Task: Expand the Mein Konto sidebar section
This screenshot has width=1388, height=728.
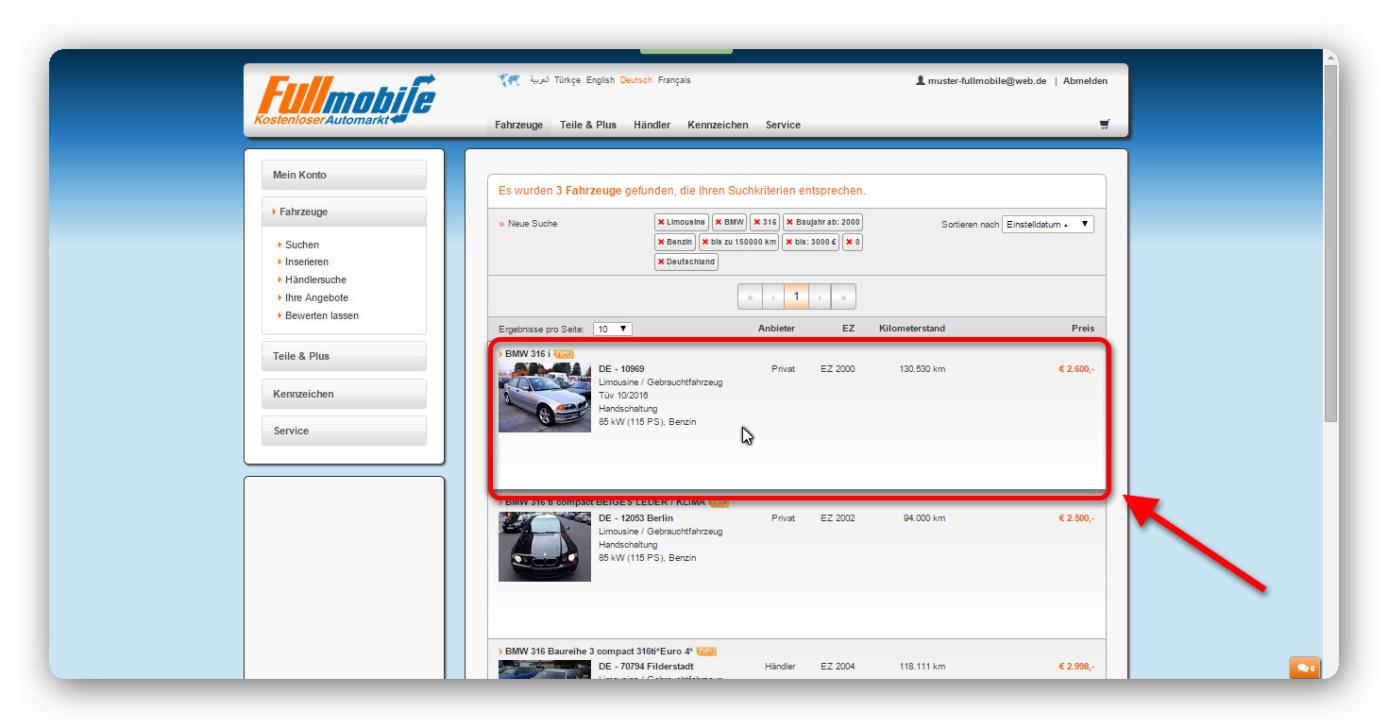Action: 344,175
